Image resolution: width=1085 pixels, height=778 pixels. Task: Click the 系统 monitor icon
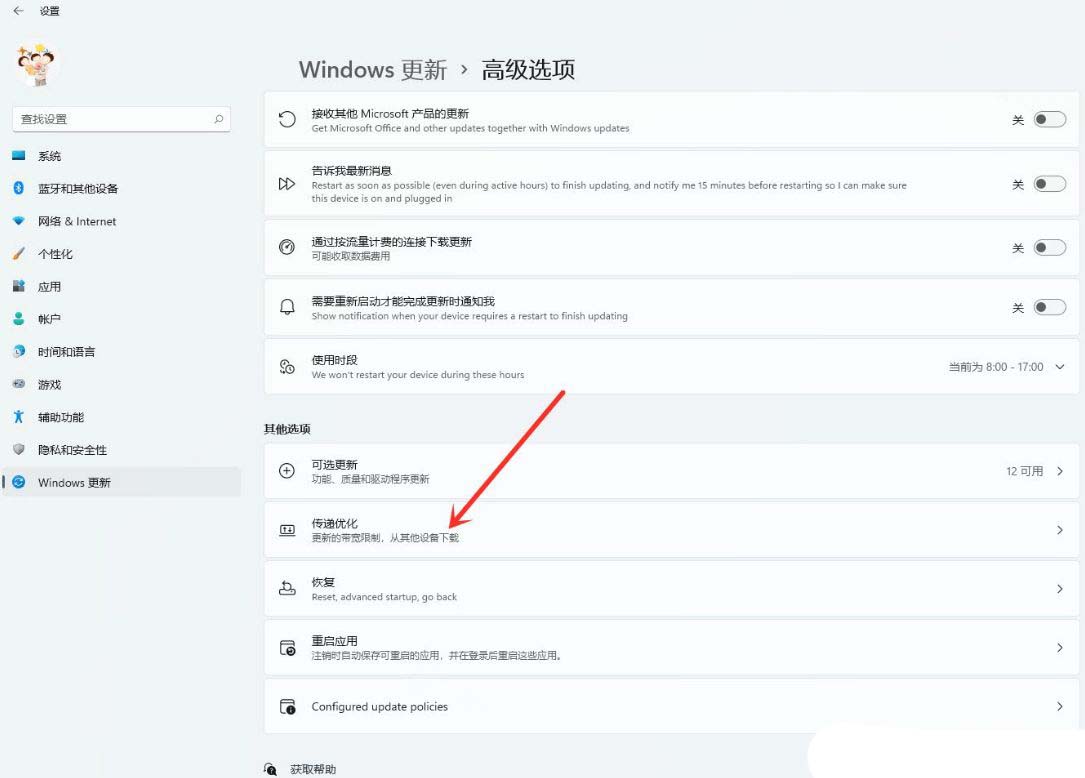pyautogui.click(x=19, y=156)
